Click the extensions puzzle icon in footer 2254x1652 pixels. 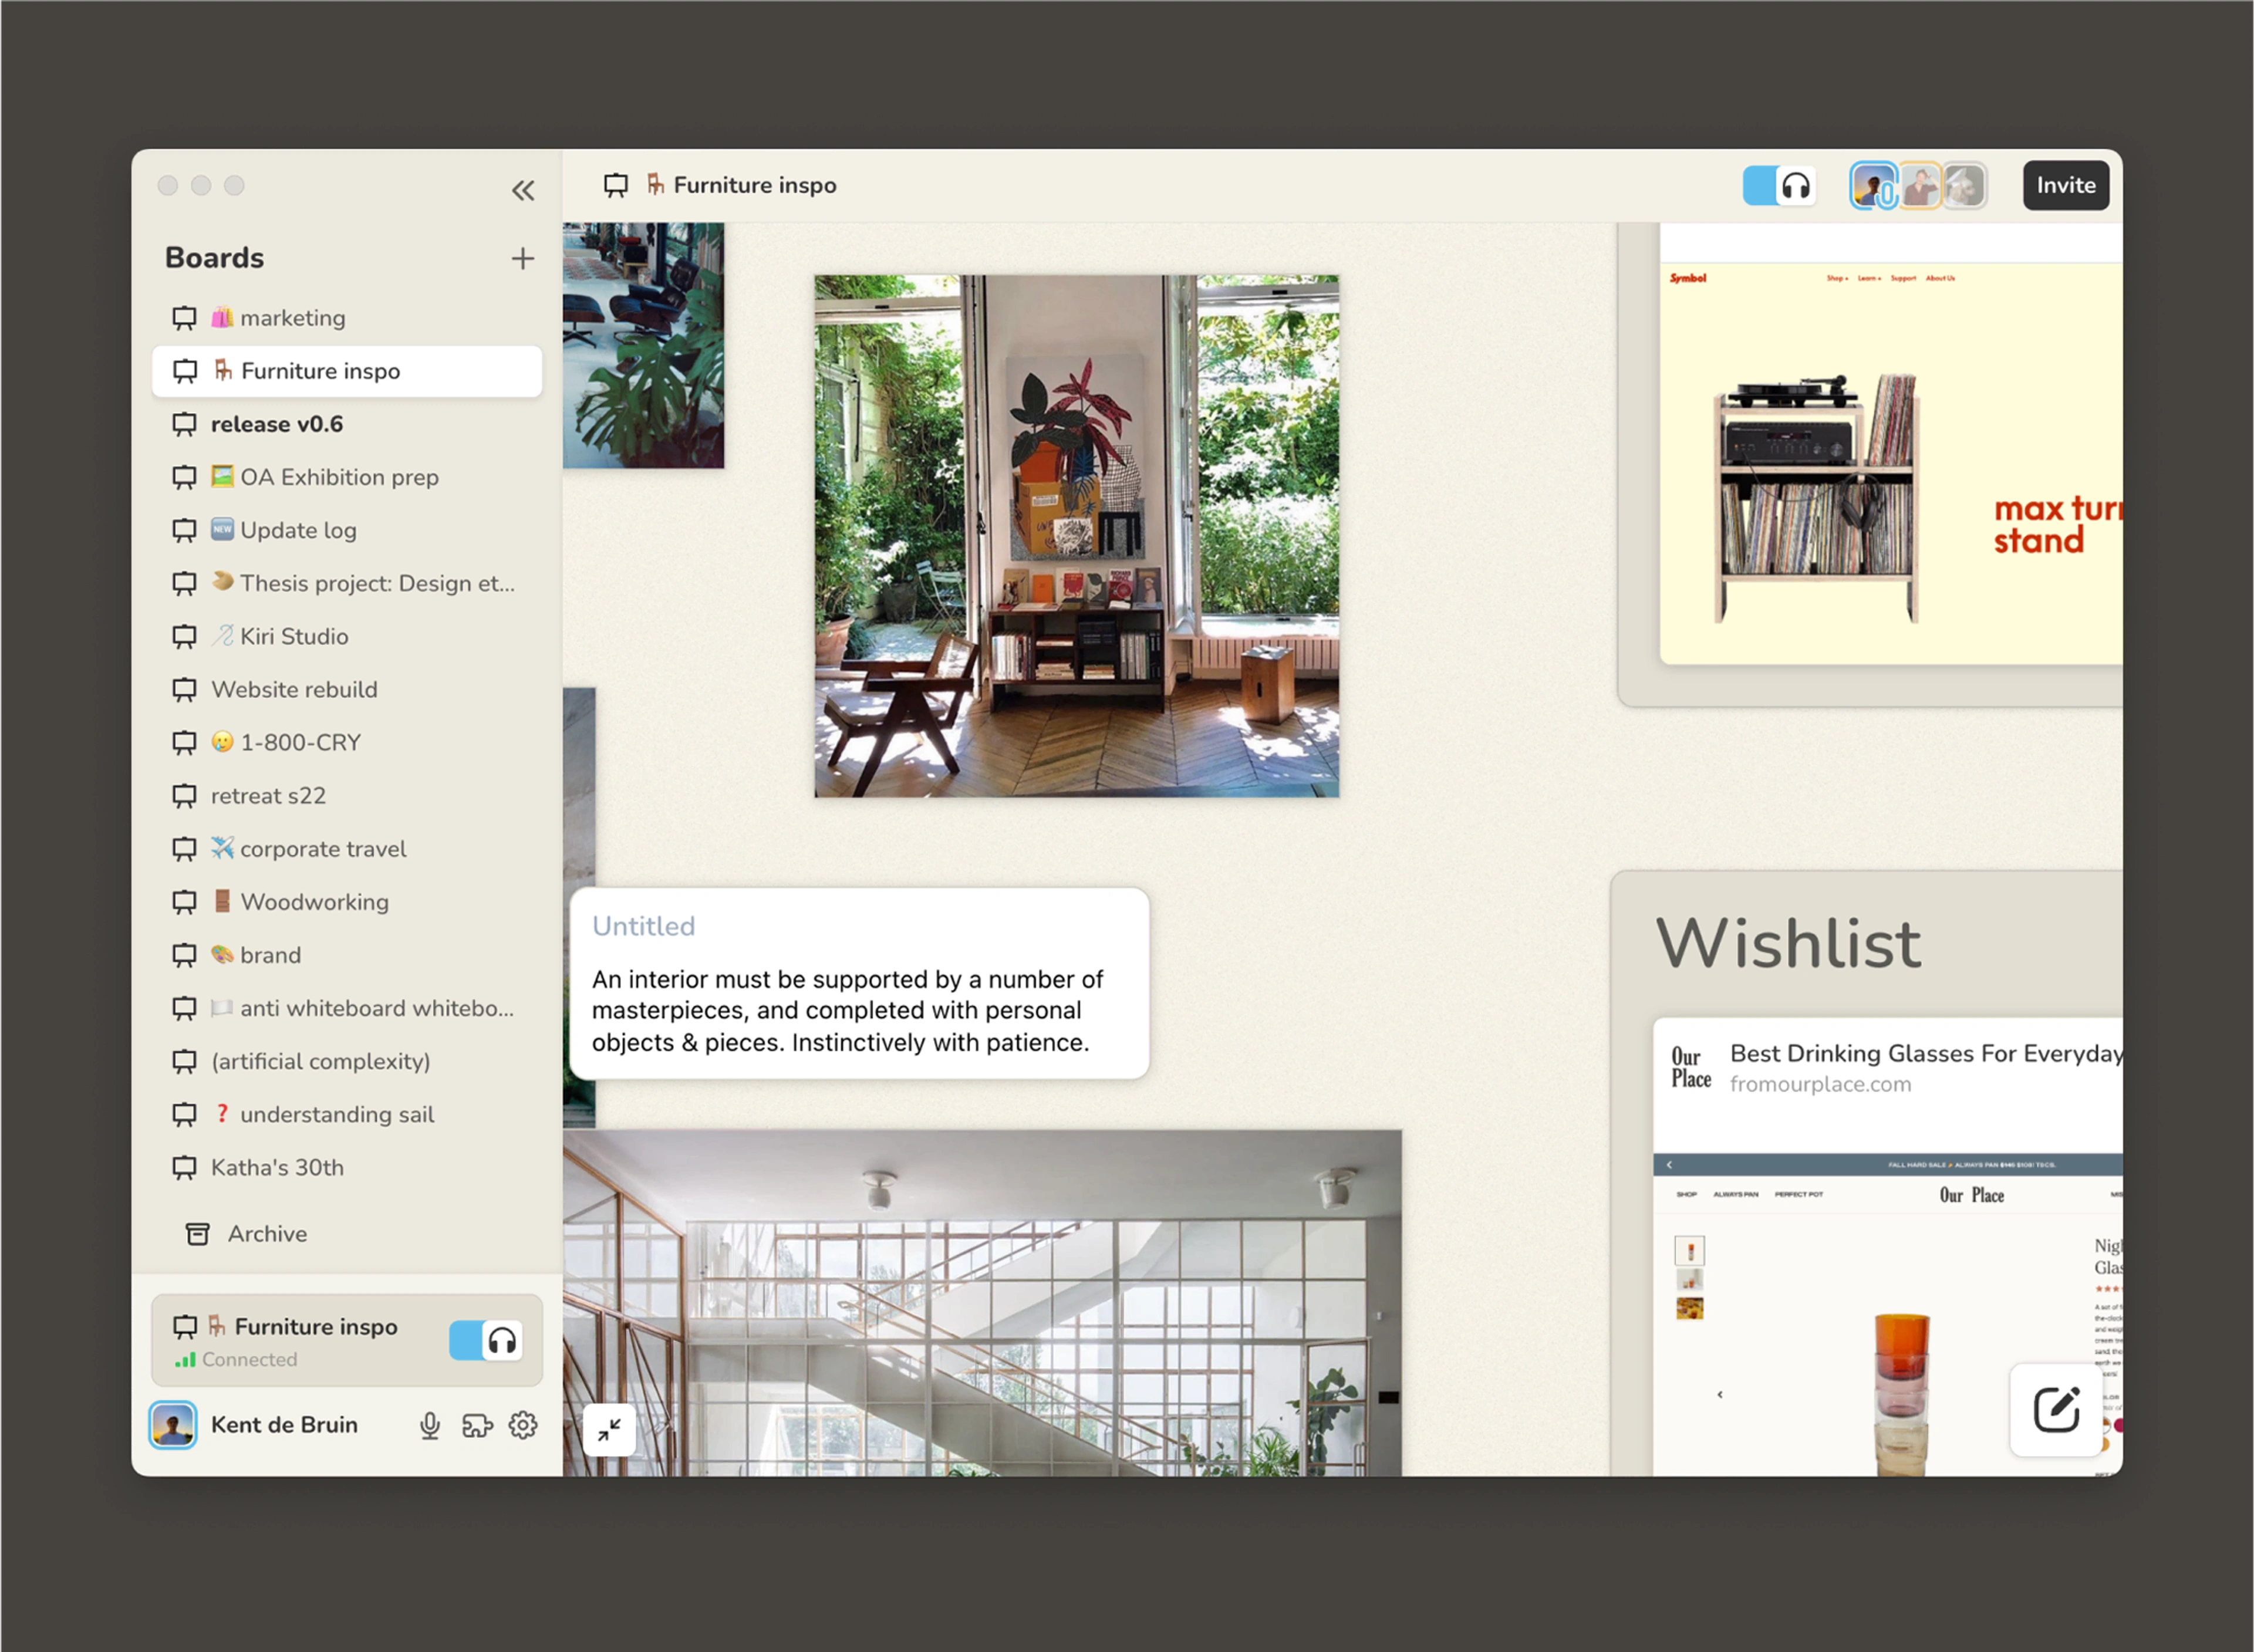tap(477, 1426)
